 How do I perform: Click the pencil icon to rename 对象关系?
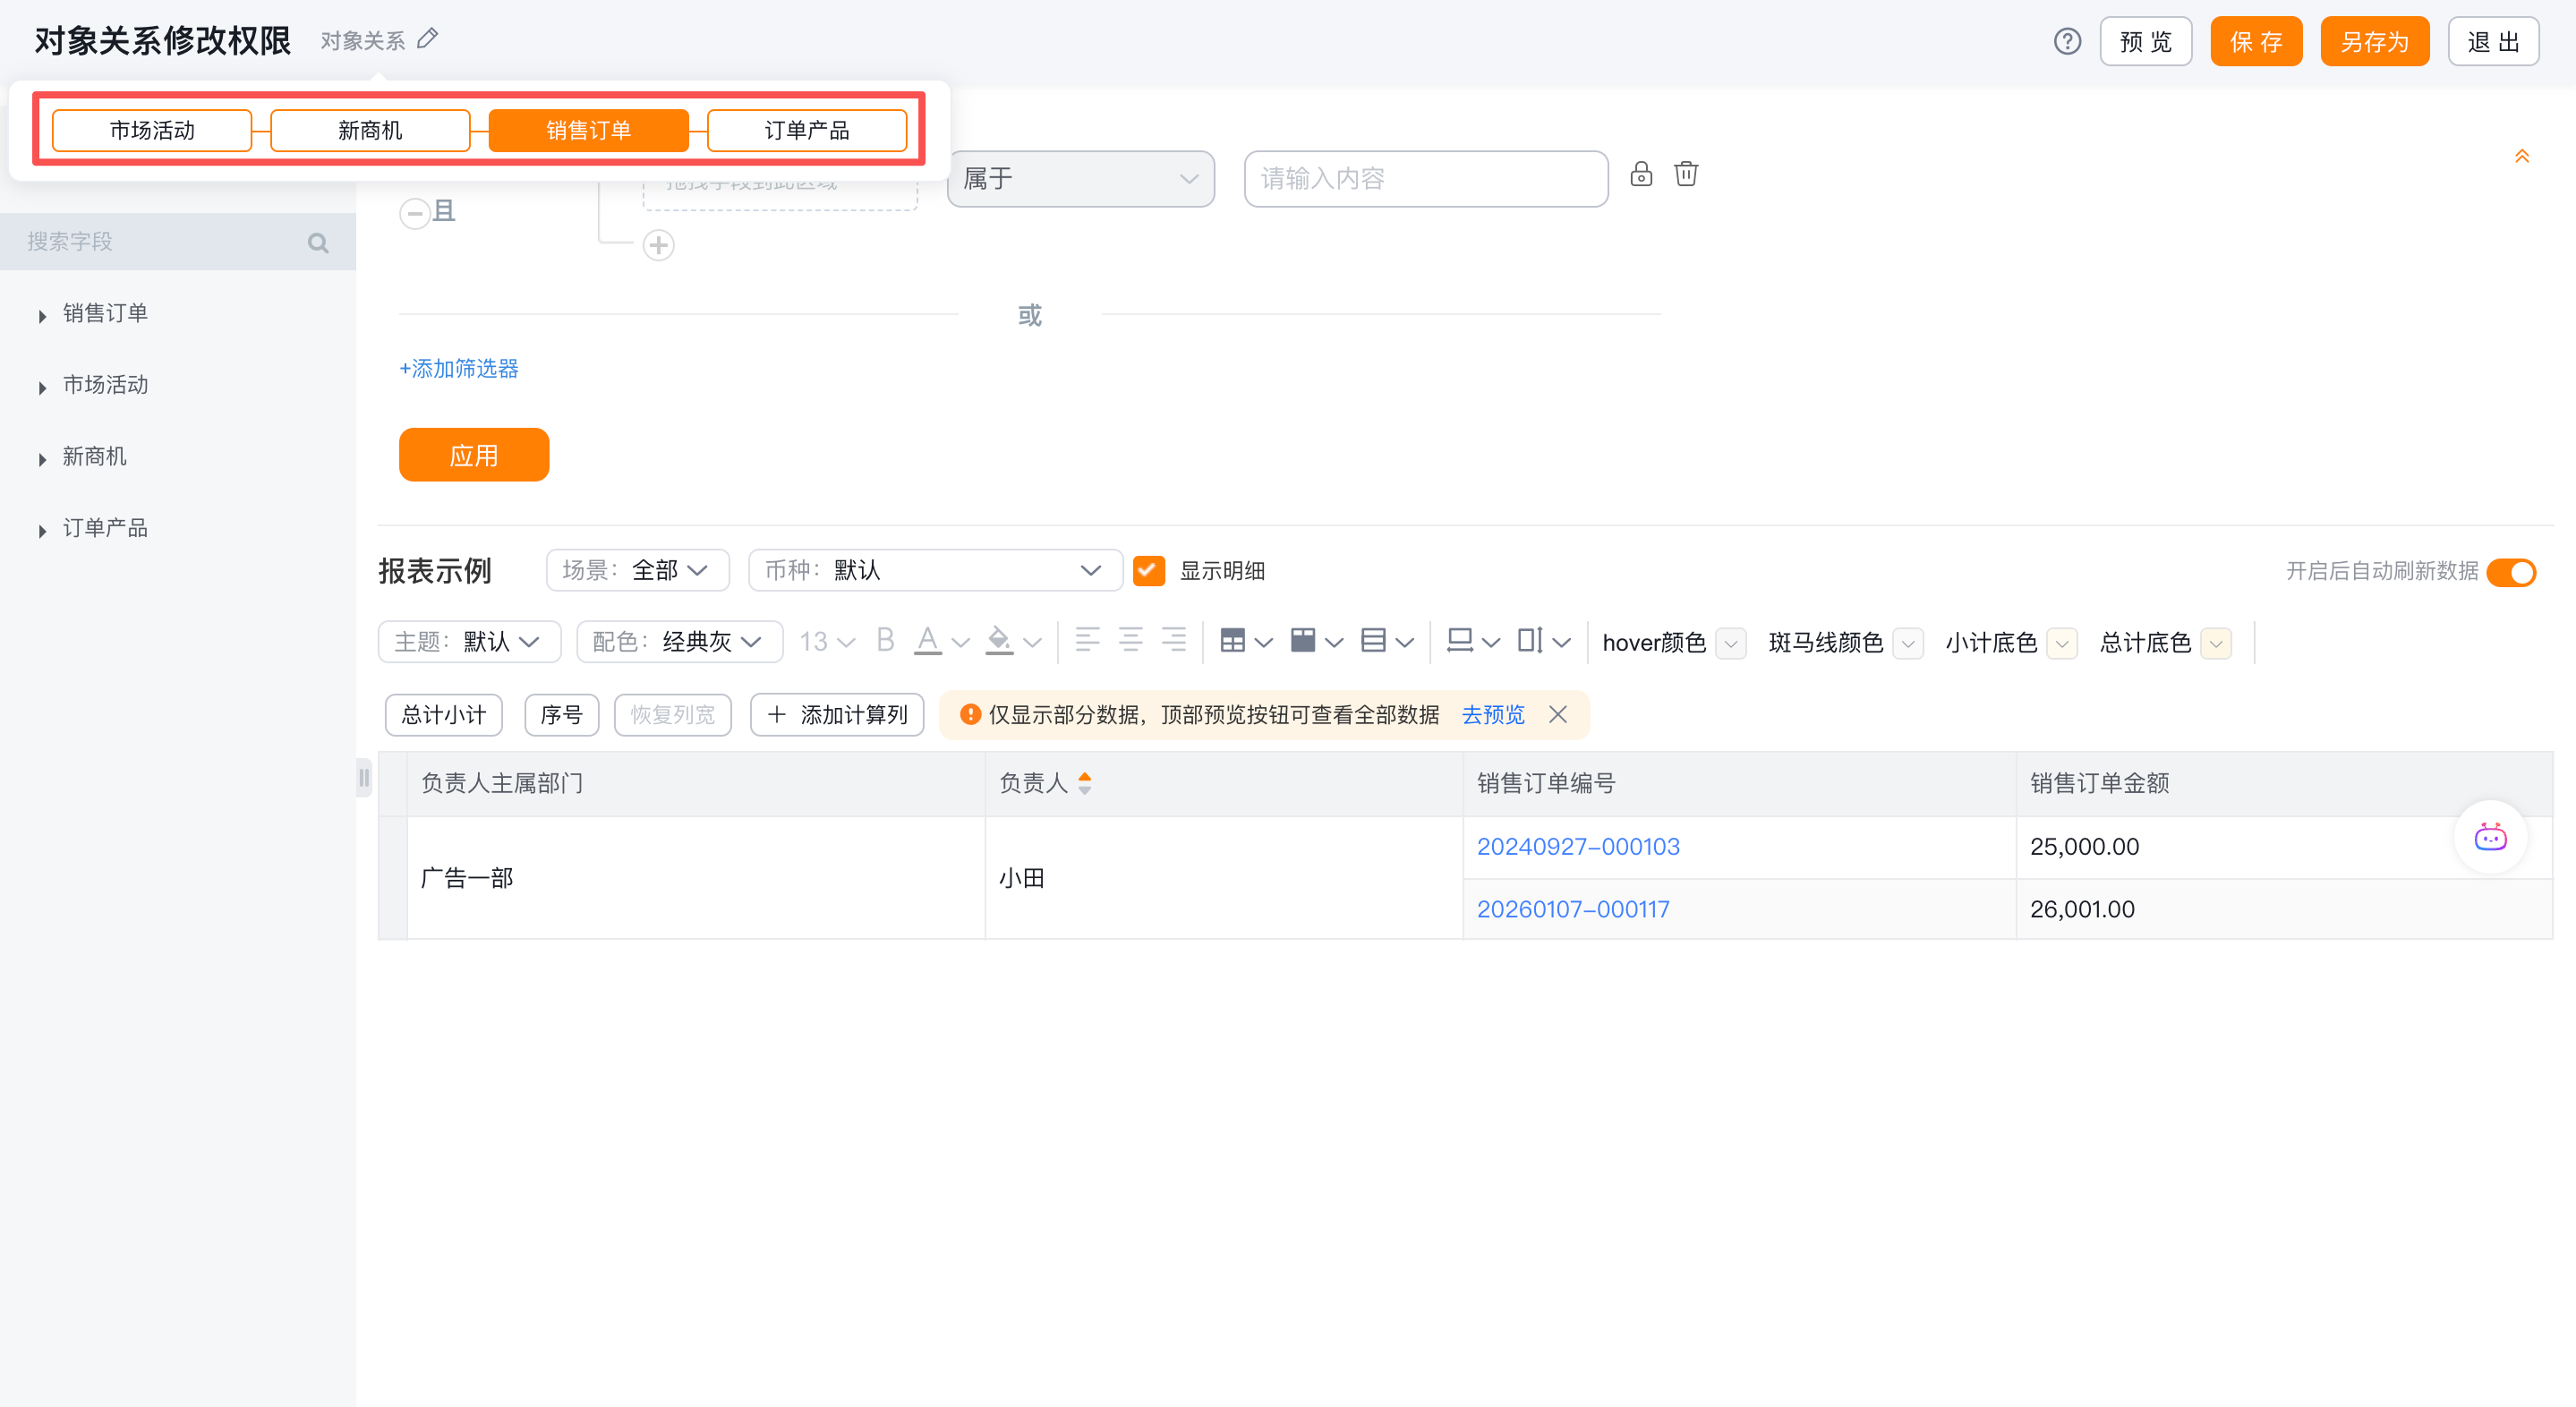click(x=428, y=39)
